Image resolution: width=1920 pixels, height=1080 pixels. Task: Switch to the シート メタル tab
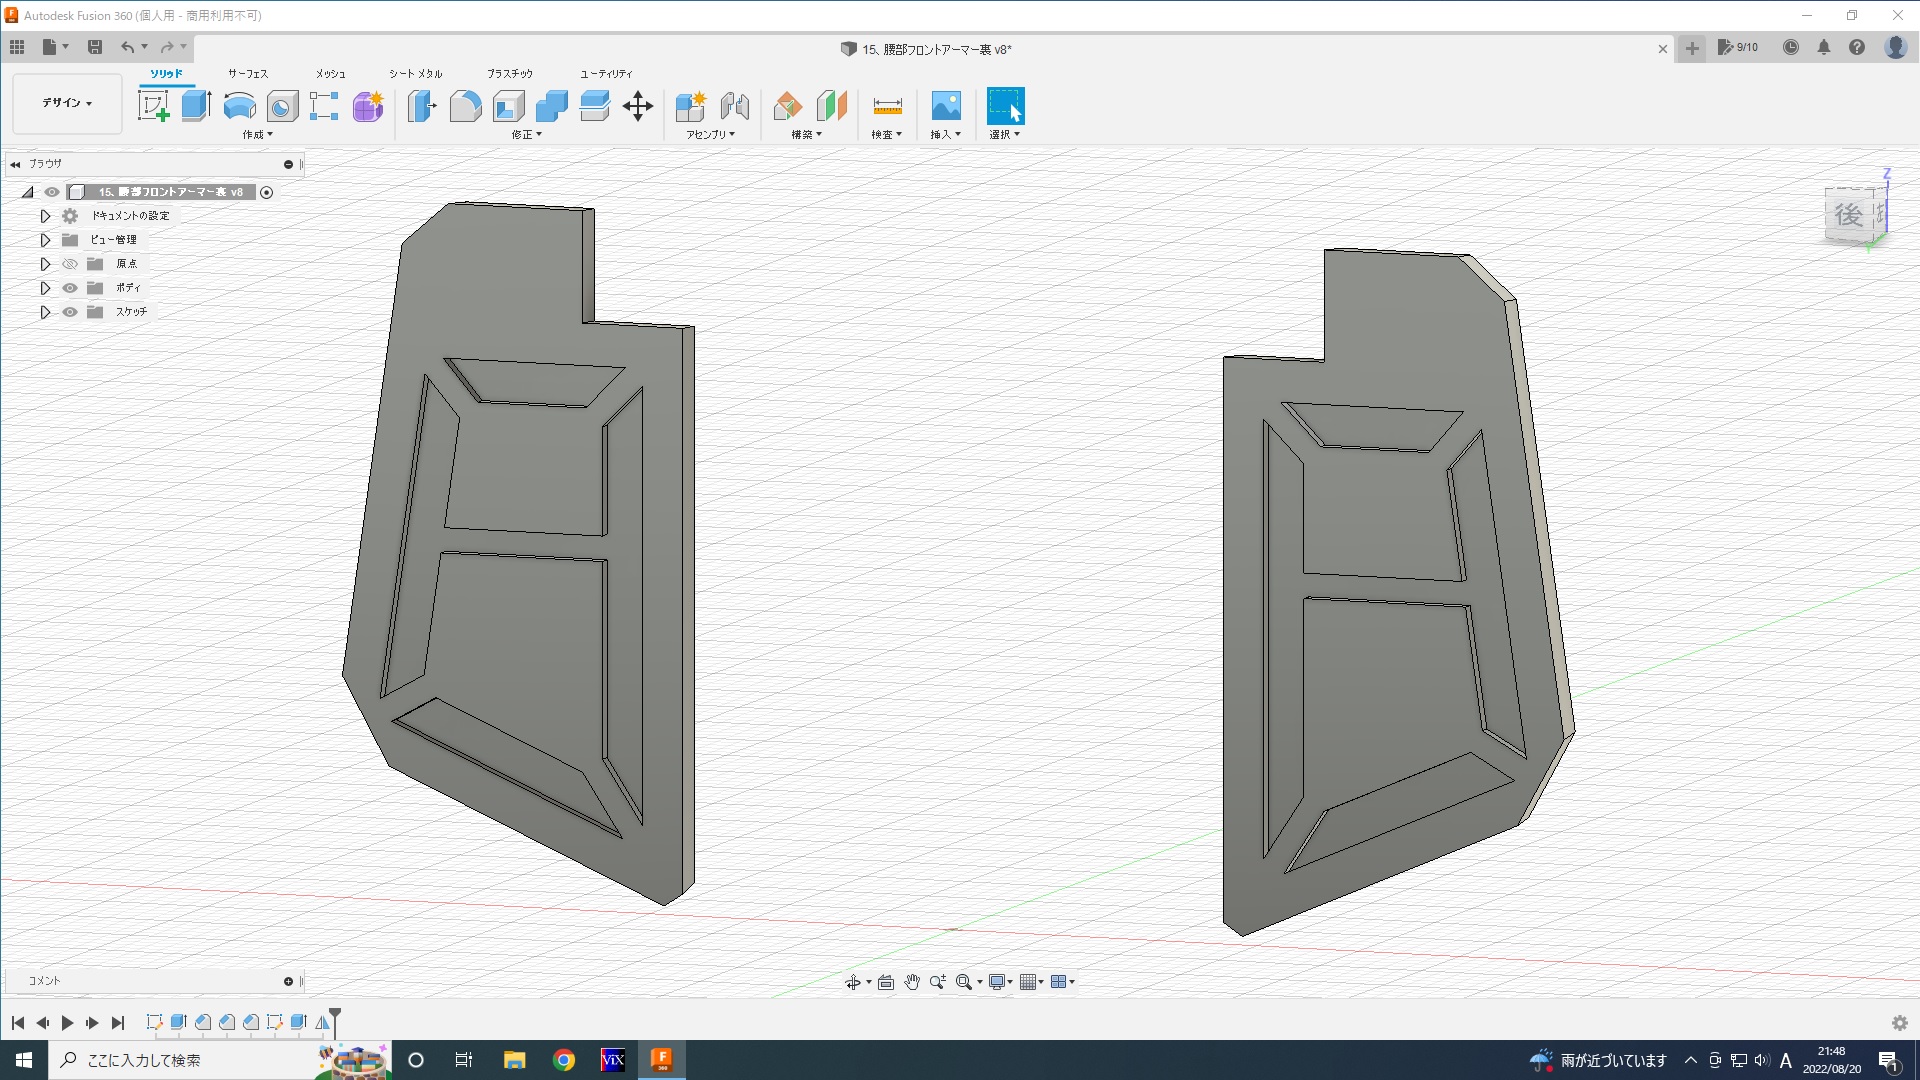point(415,73)
